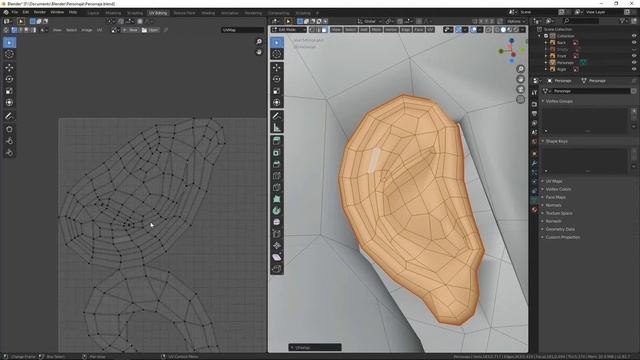Select the Measure tool in 3D viewport
The image size is (640, 360).
click(x=277, y=128)
